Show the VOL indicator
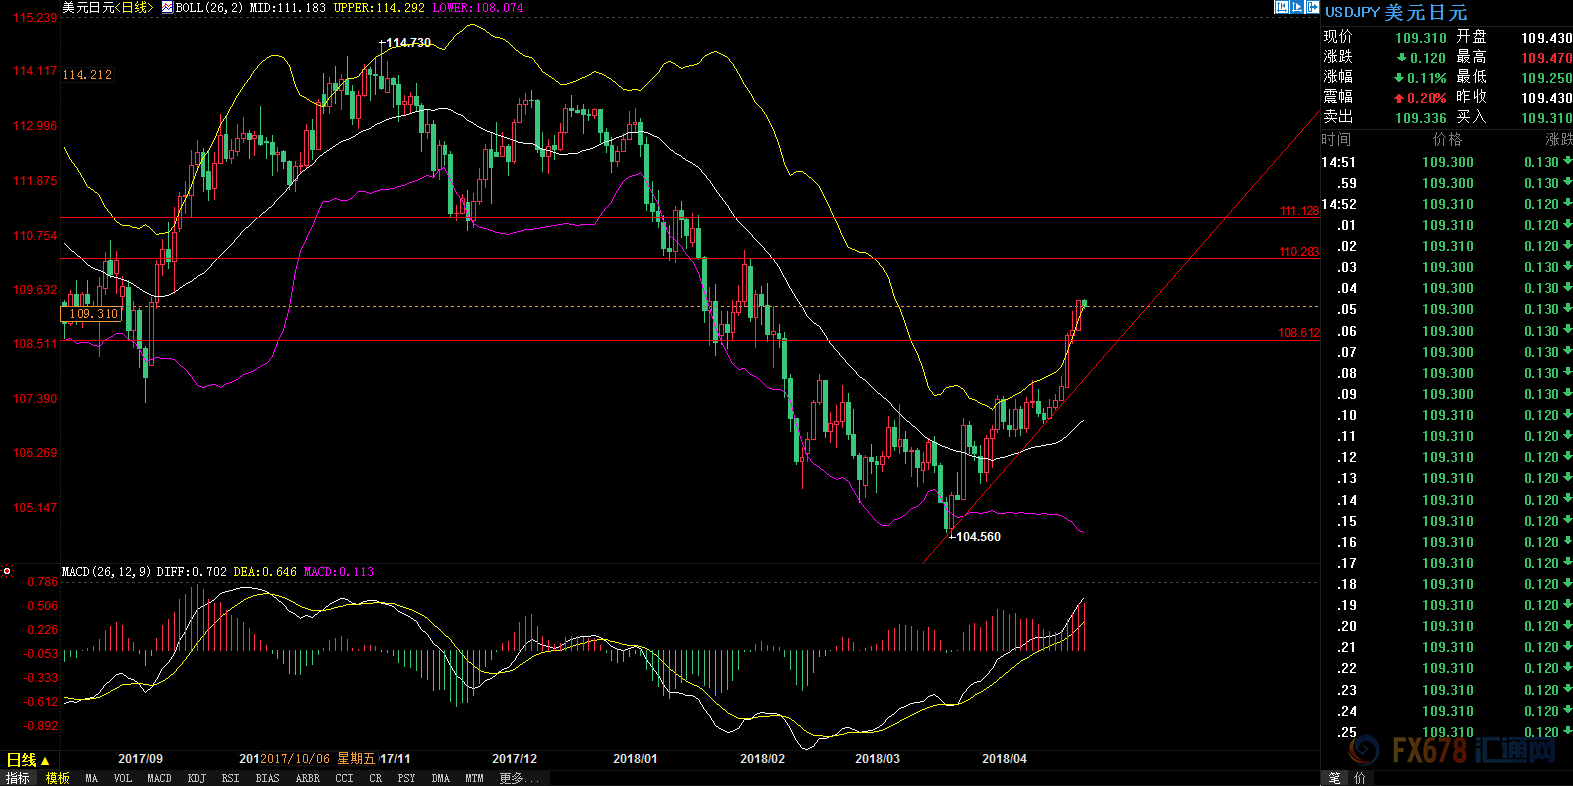1573x786 pixels. pyautogui.click(x=122, y=778)
